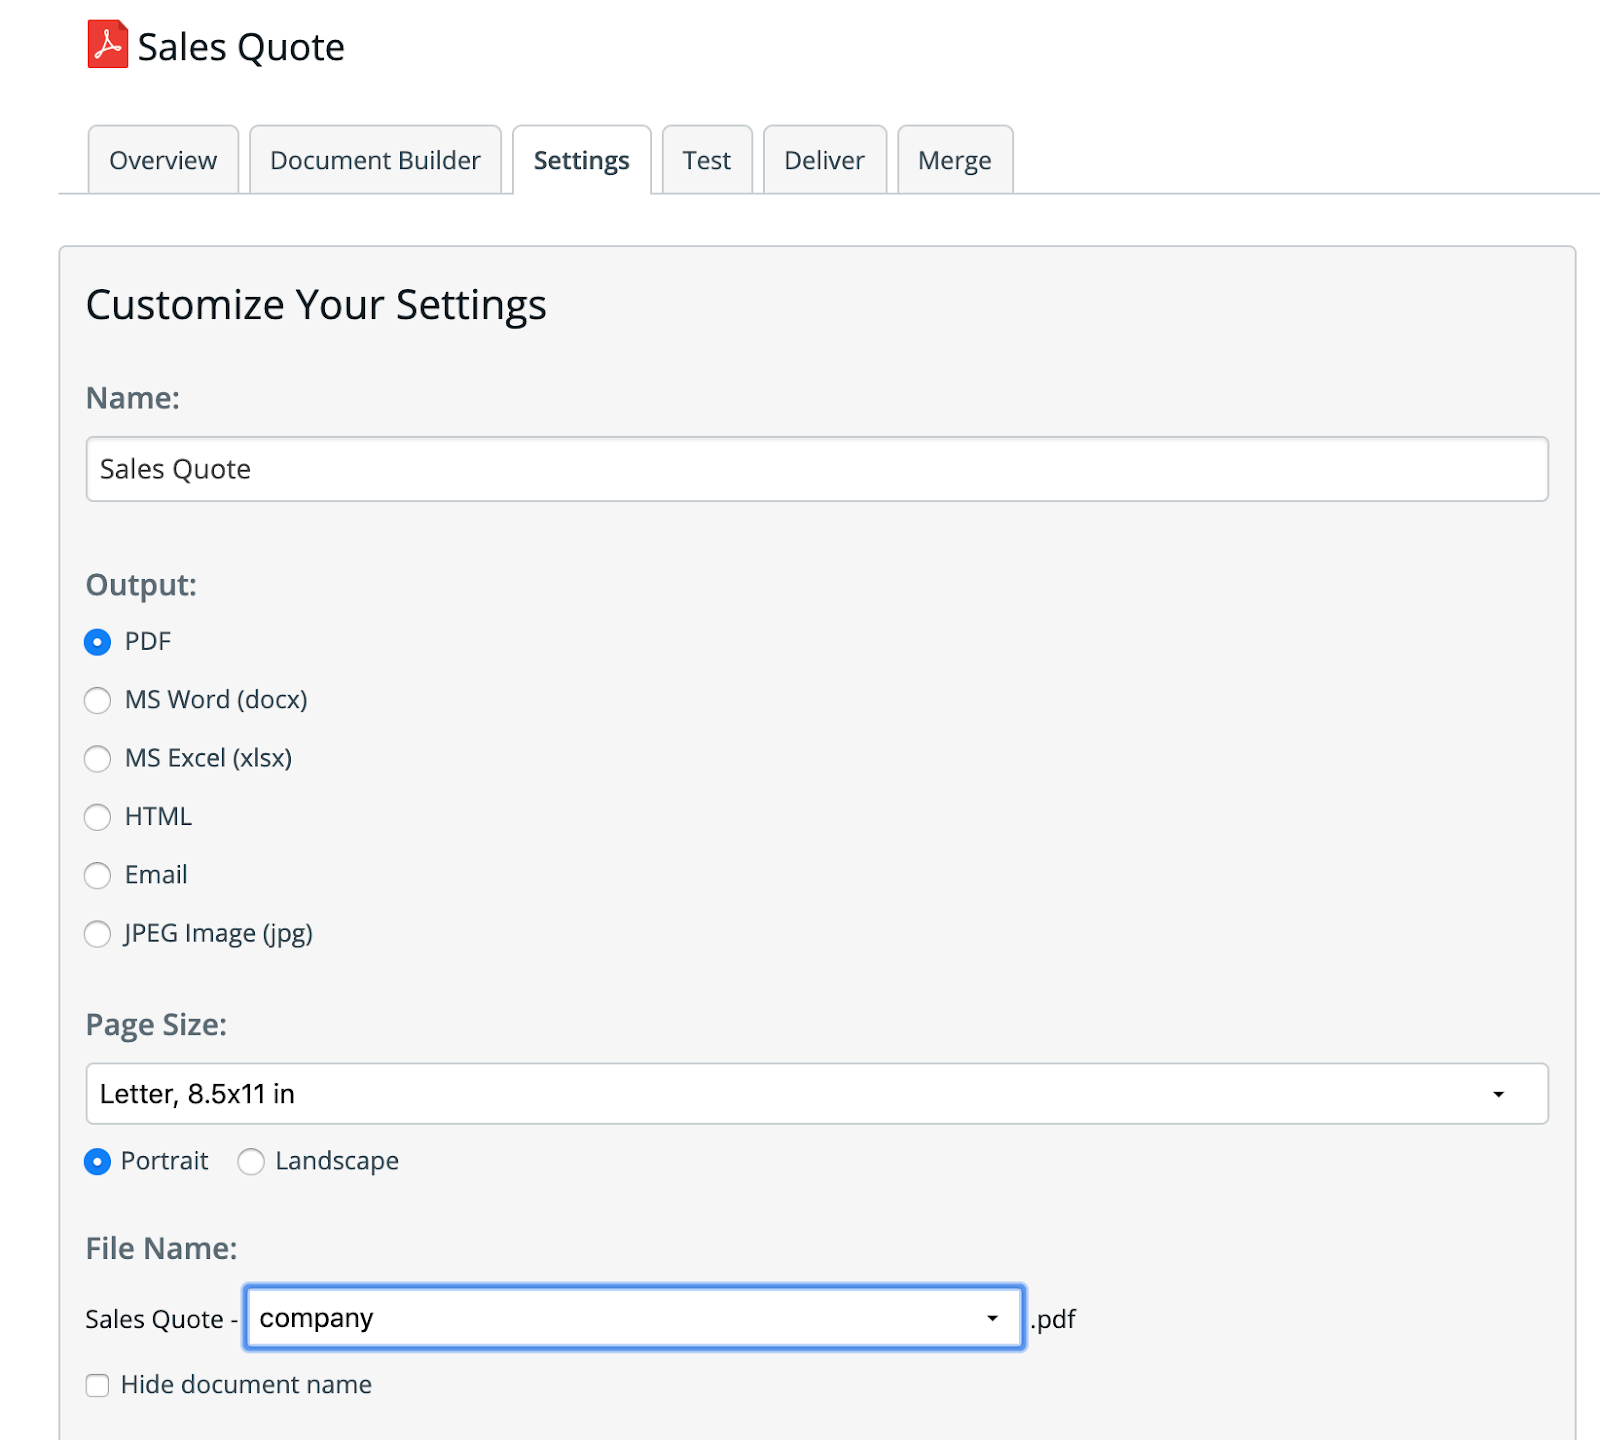Image resolution: width=1600 pixels, height=1440 pixels.
Task: Click the Sales Quote page title
Action: tap(241, 47)
